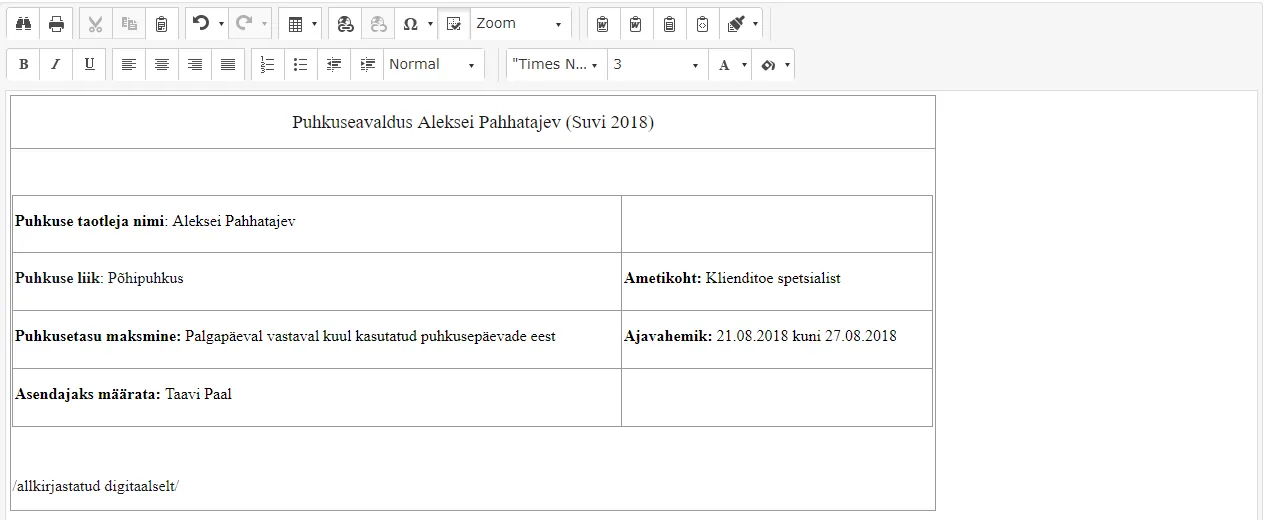Click the Omega insert symbol icon
This screenshot has width=1264, height=520.
pos(410,23)
